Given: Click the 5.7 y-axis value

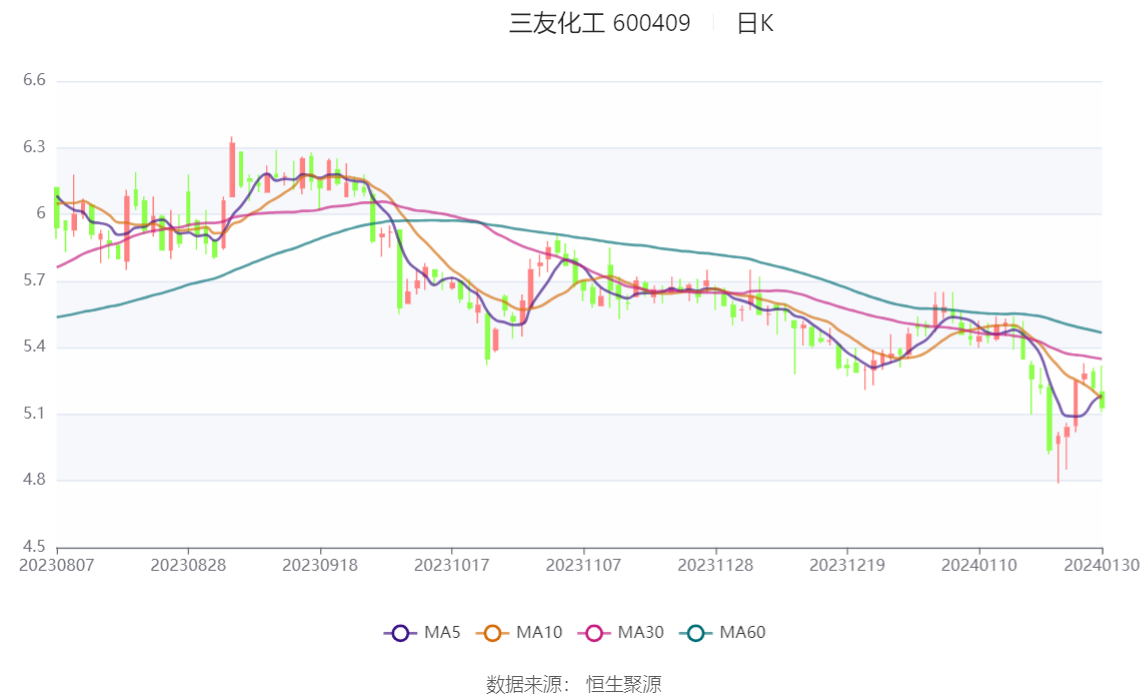Looking at the screenshot, I should coord(34,280).
